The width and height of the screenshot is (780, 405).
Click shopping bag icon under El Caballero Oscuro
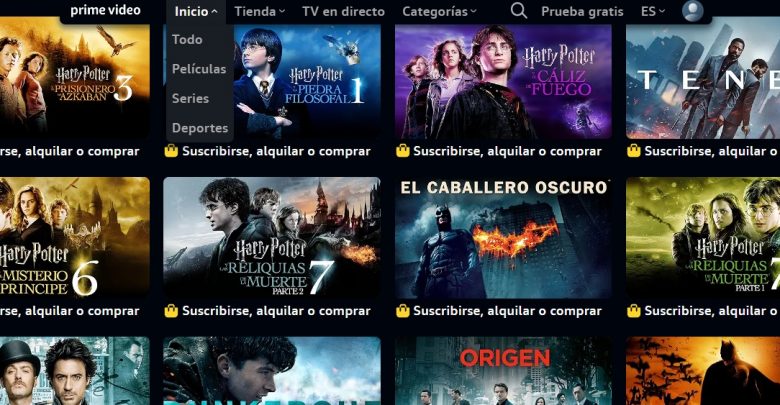(402, 311)
